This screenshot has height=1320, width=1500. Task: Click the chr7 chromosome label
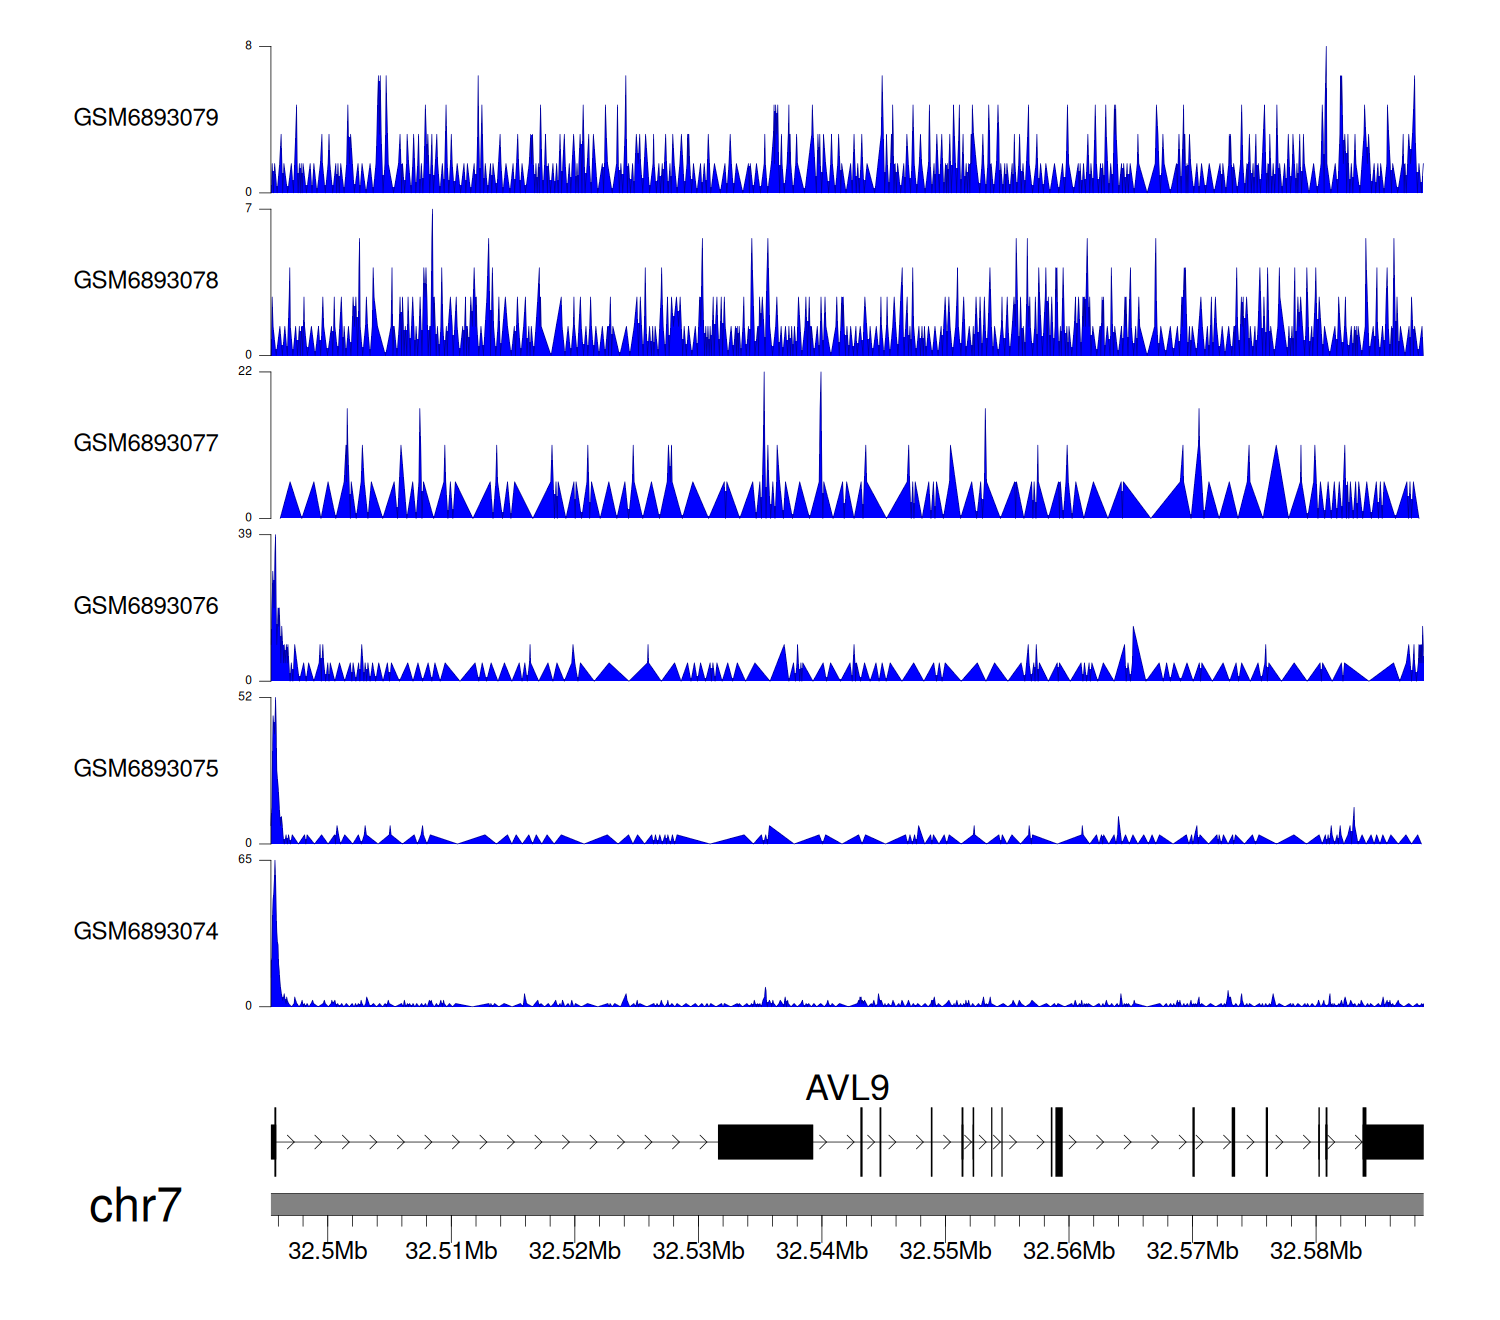135,1206
